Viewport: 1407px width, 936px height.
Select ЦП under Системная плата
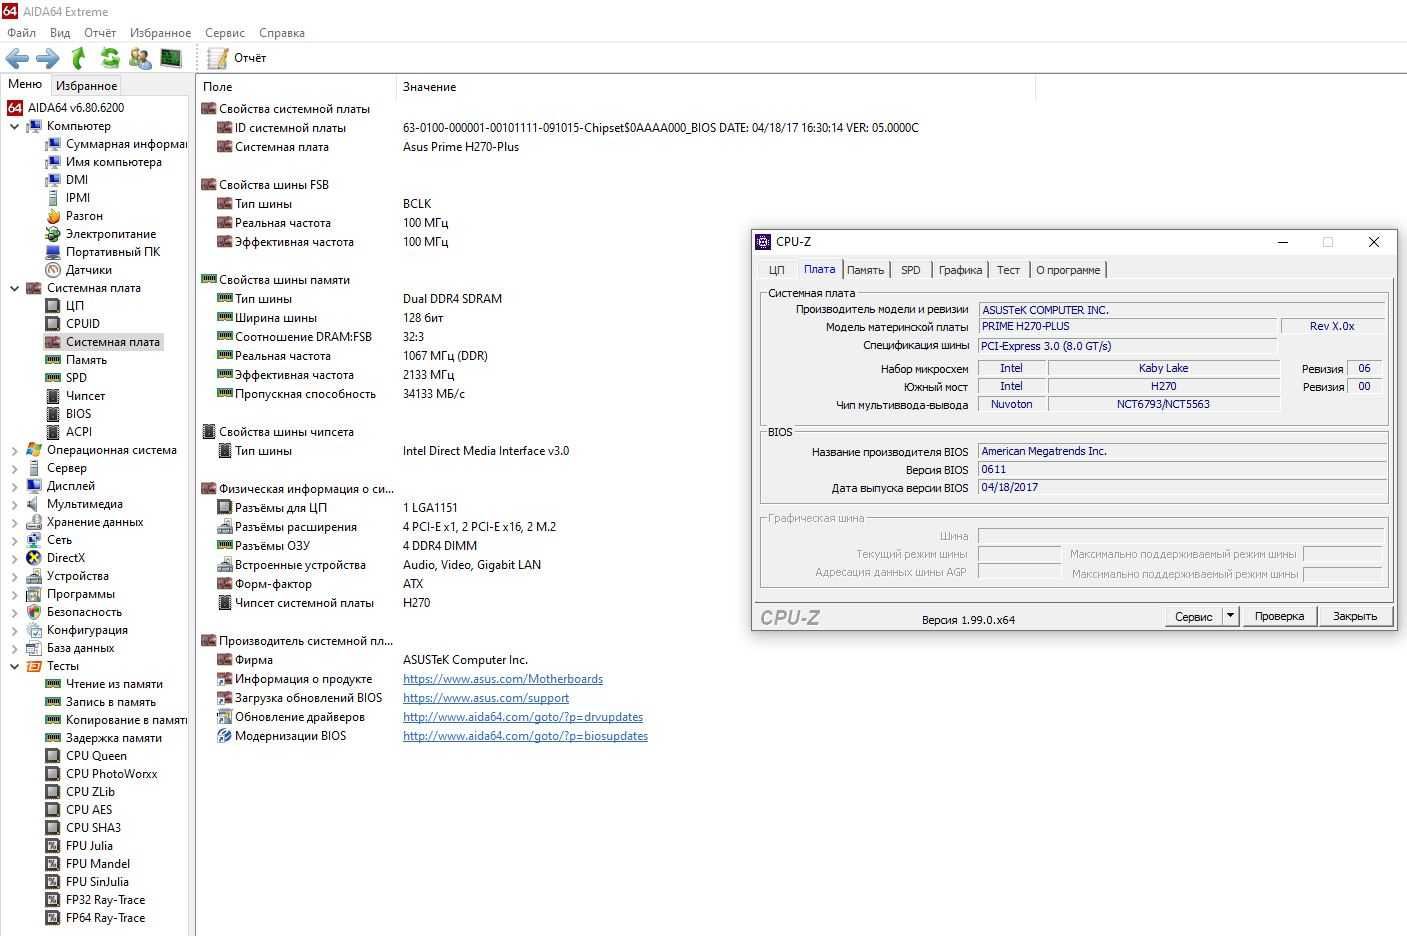tap(75, 306)
